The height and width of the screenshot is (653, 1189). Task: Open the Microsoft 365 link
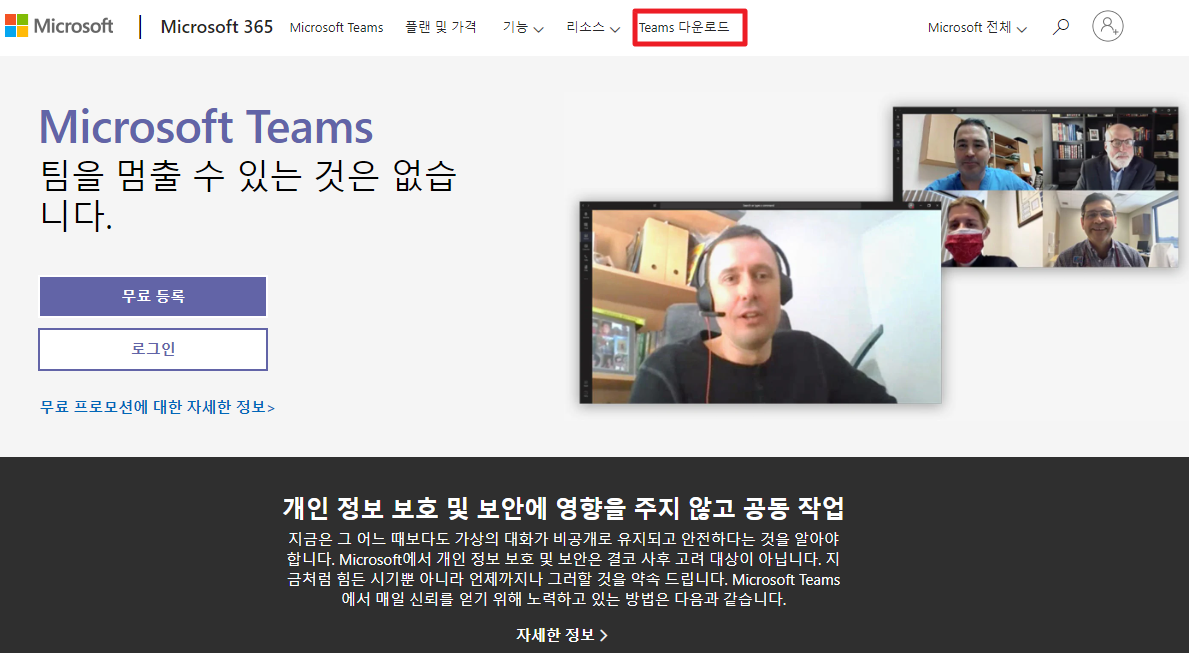click(x=217, y=27)
